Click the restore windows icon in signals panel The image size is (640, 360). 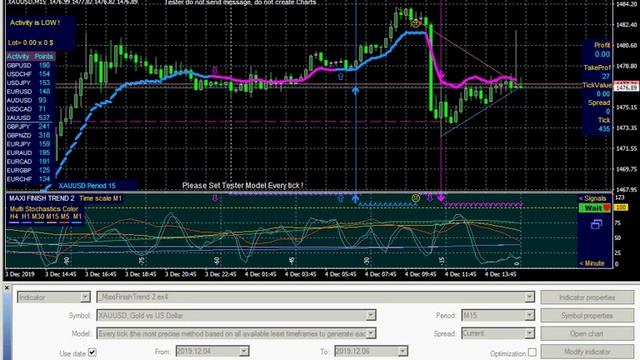tap(596, 224)
